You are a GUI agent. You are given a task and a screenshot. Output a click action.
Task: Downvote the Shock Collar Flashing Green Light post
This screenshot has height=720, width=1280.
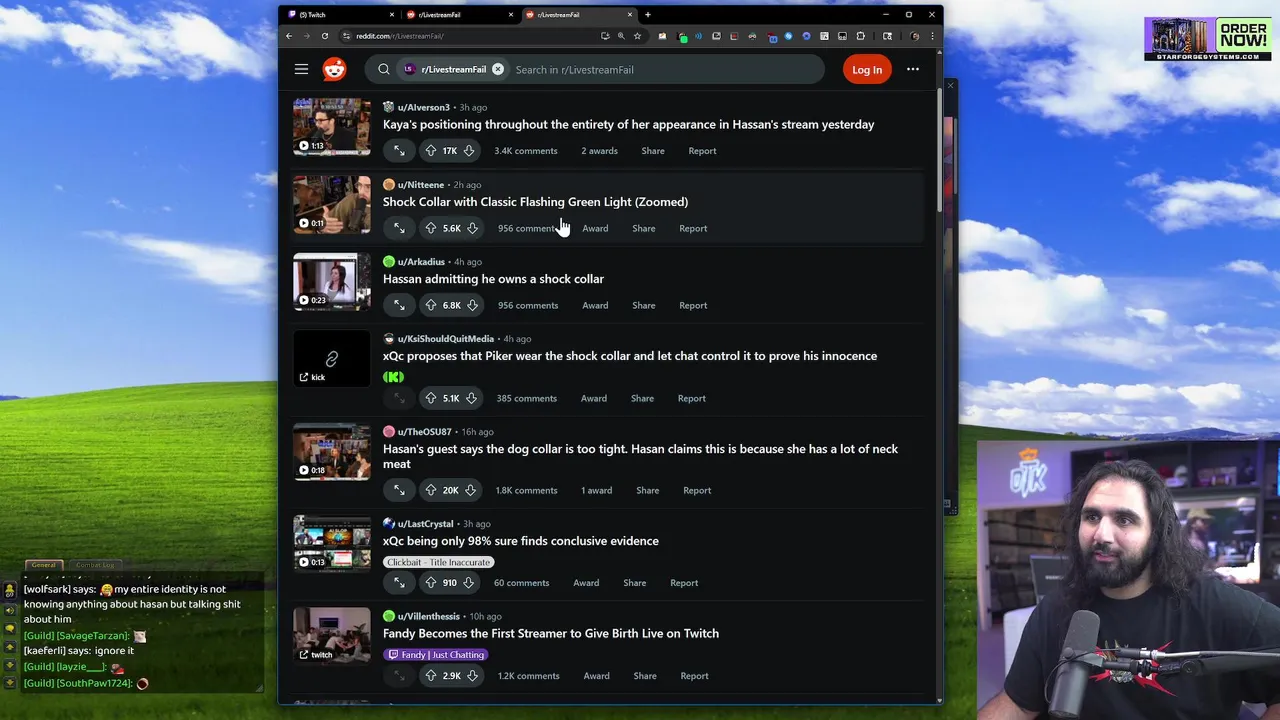[472, 228]
